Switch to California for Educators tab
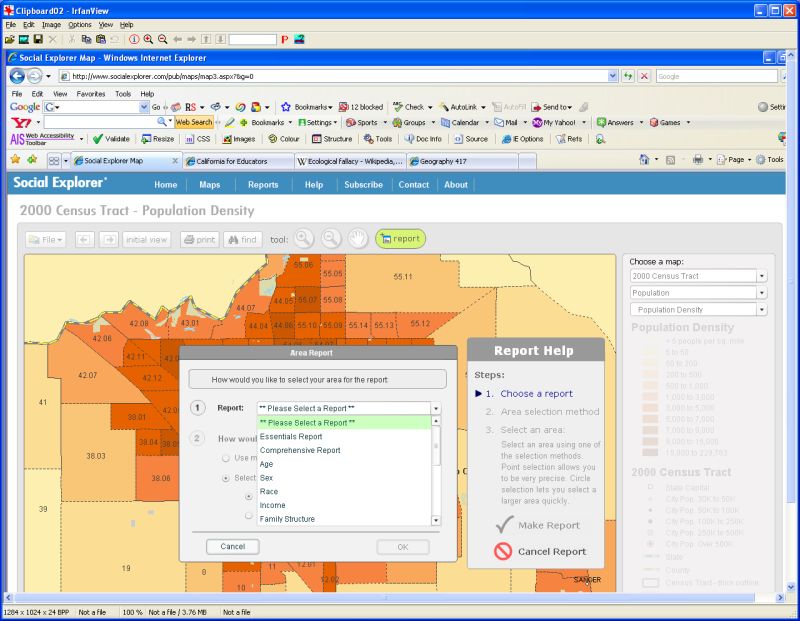The image size is (800, 621). tap(238, 161)
